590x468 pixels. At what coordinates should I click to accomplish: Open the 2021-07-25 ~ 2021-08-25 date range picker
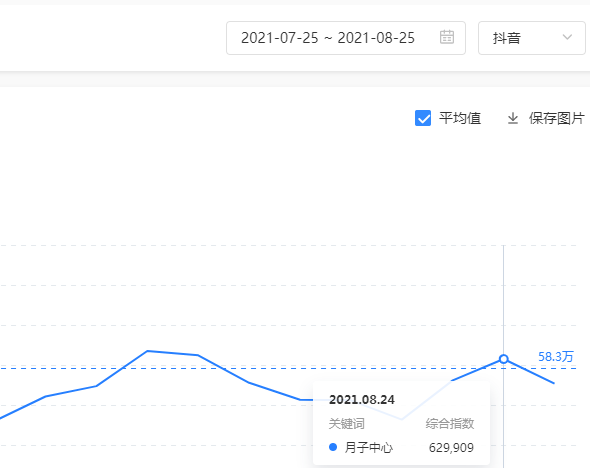[x=346, y=38]
